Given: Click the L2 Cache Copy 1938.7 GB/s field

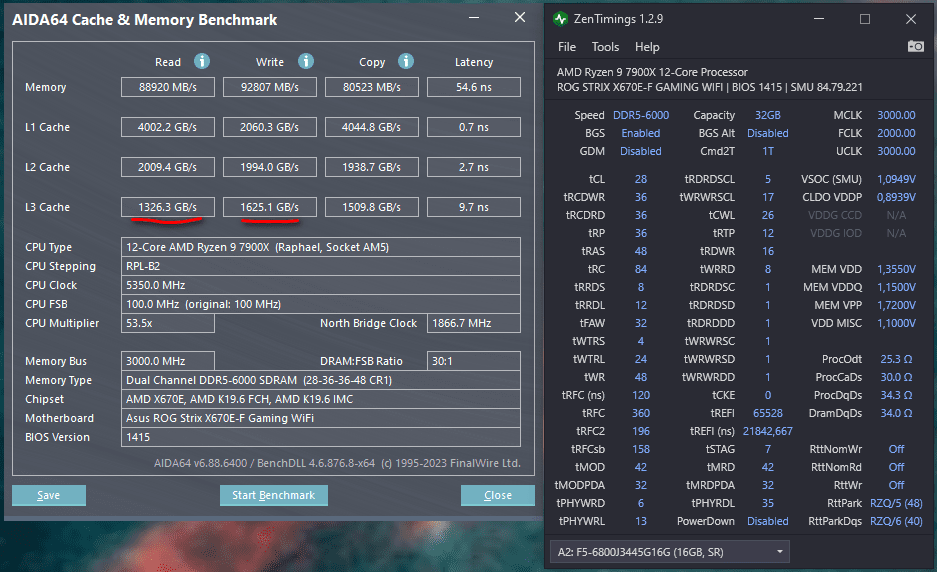Looking at the screenshot, I should (372, 167).
